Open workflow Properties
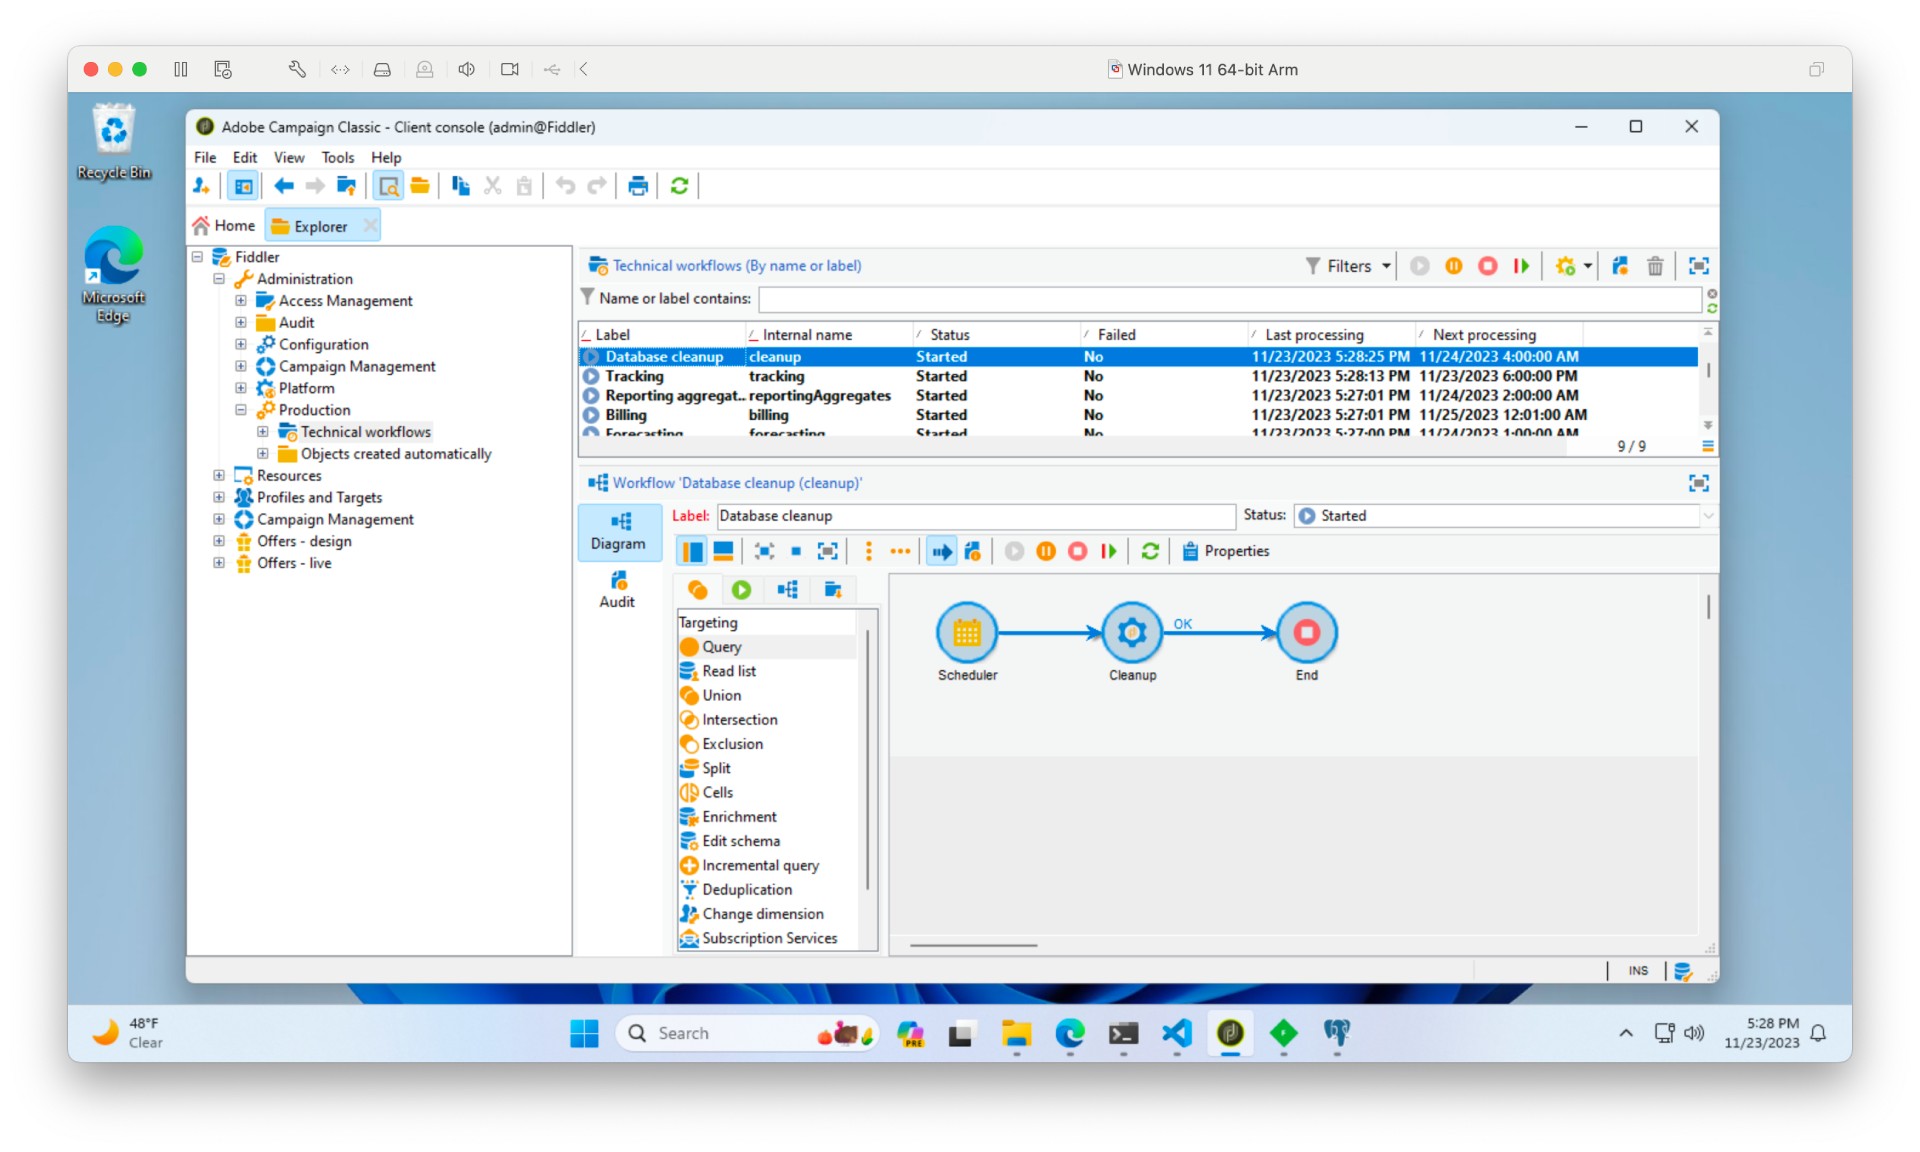The width and height of the screenshot is (1920, 1152). [1226, 551]
